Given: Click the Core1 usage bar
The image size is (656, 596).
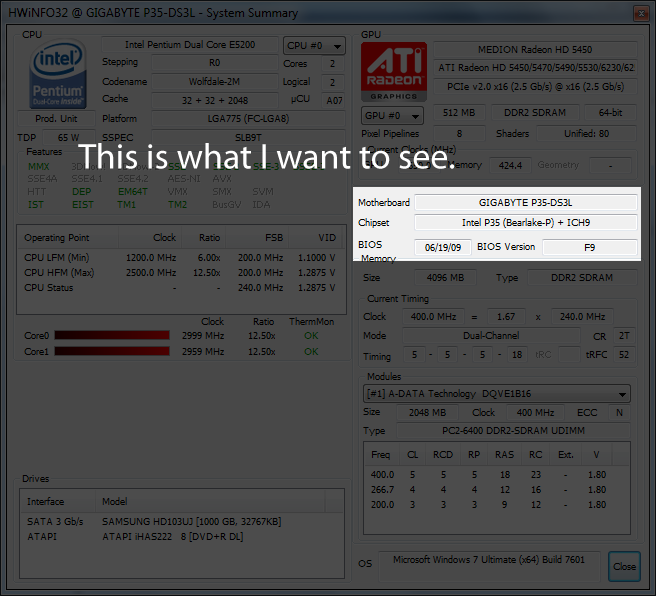Looking at the screenshot, I should click(112, 351).
